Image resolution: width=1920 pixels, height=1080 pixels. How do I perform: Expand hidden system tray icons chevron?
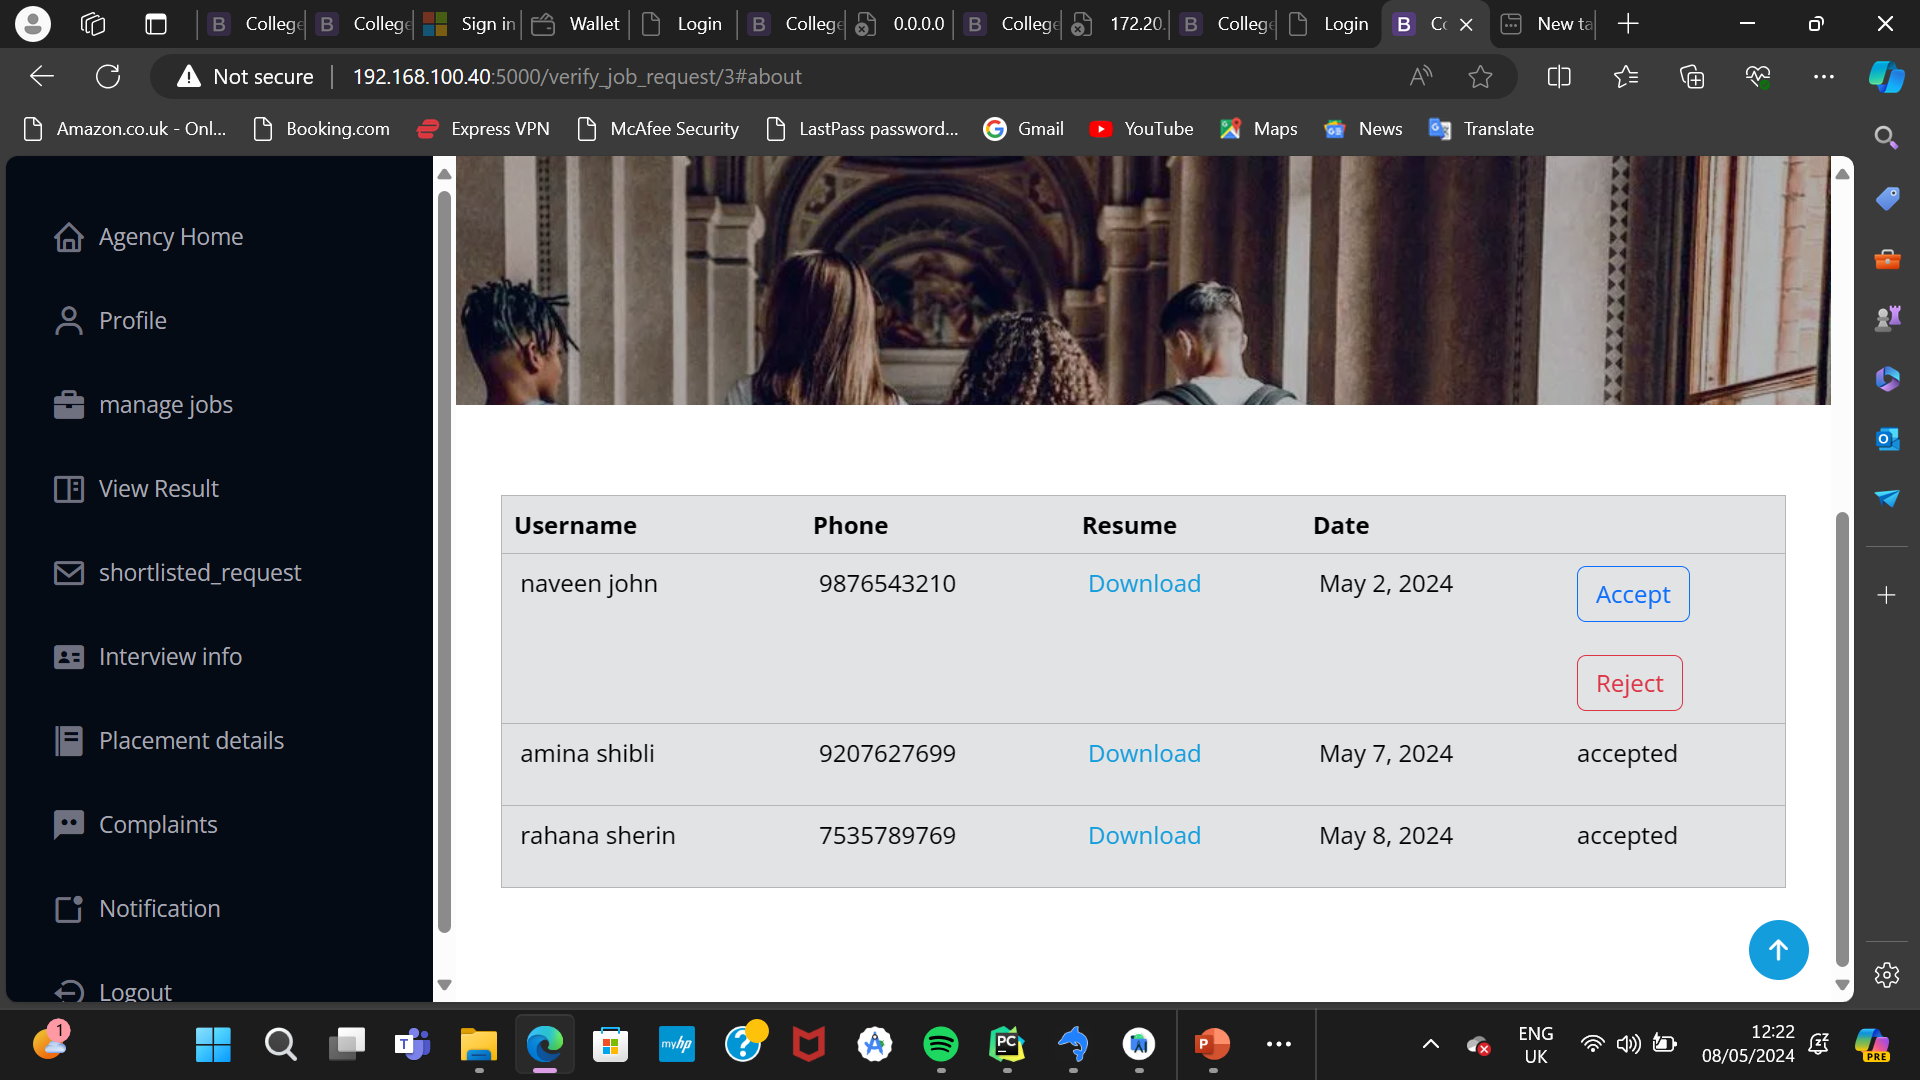(1431, 1045)
